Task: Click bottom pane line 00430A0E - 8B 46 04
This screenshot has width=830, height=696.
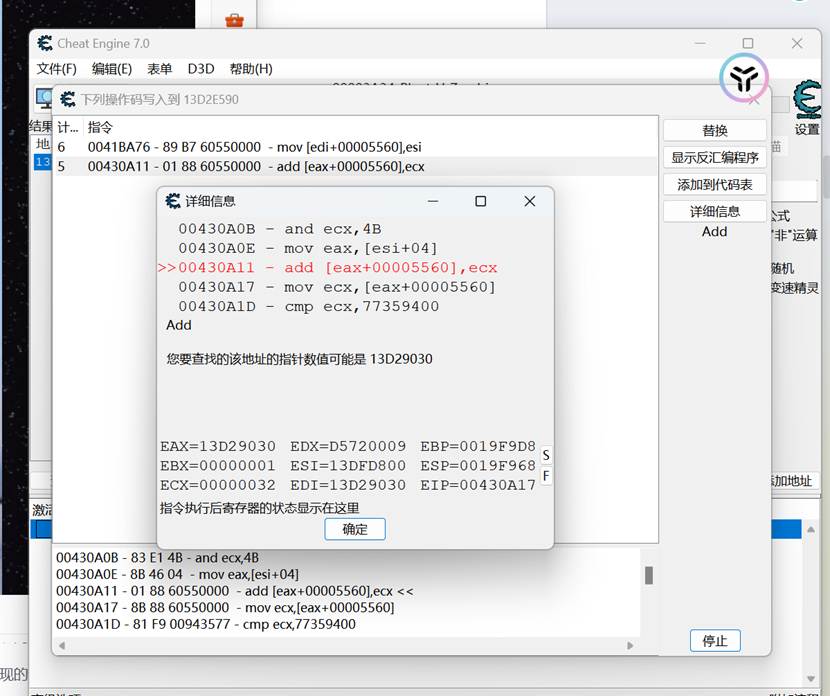Action: pos(177,574)
